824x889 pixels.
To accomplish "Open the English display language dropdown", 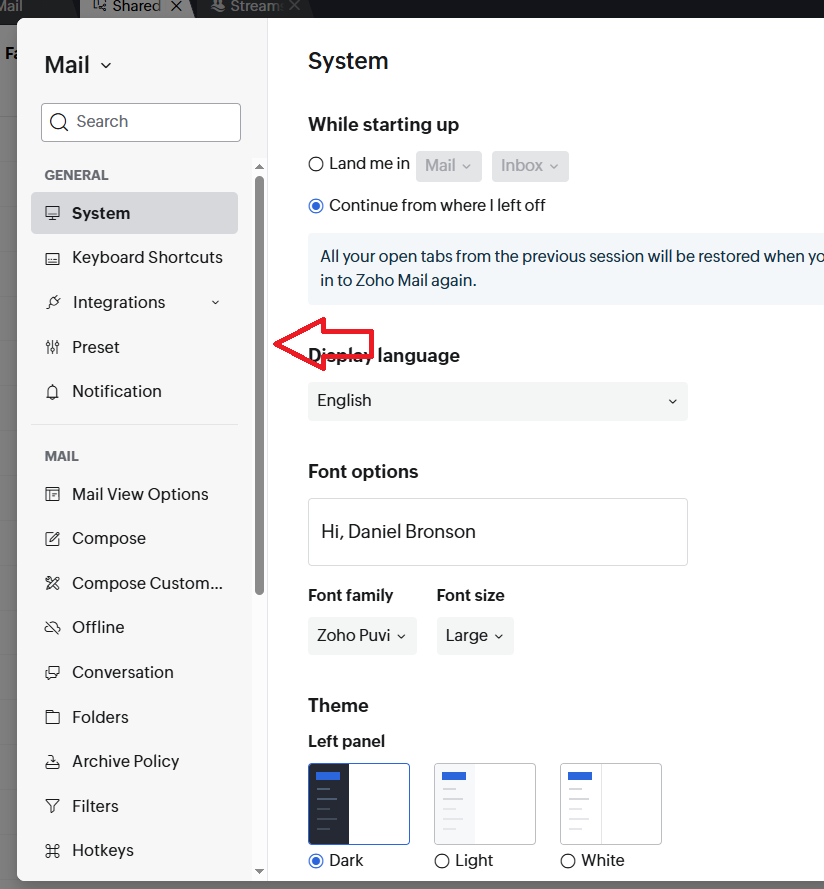I will [x=498, y=401].
